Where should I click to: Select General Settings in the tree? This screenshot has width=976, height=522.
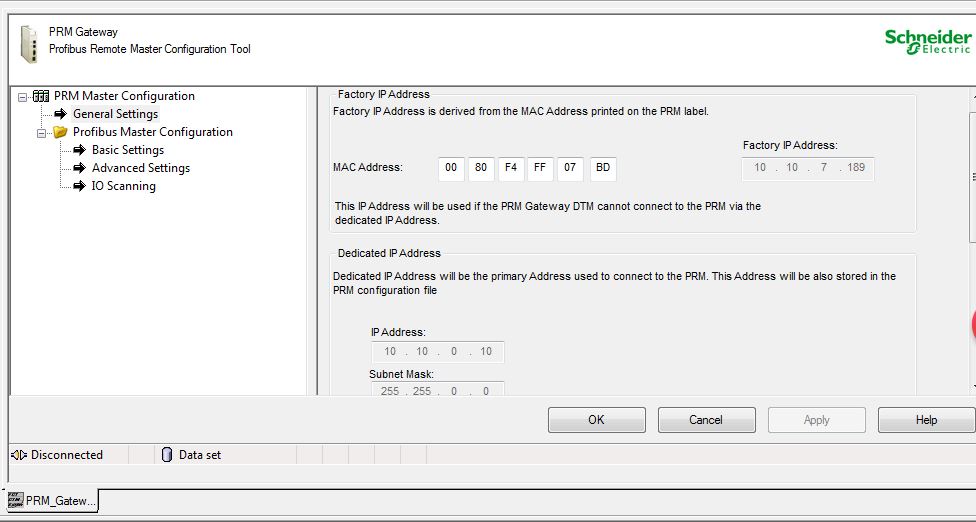click(x=115, y=114)
